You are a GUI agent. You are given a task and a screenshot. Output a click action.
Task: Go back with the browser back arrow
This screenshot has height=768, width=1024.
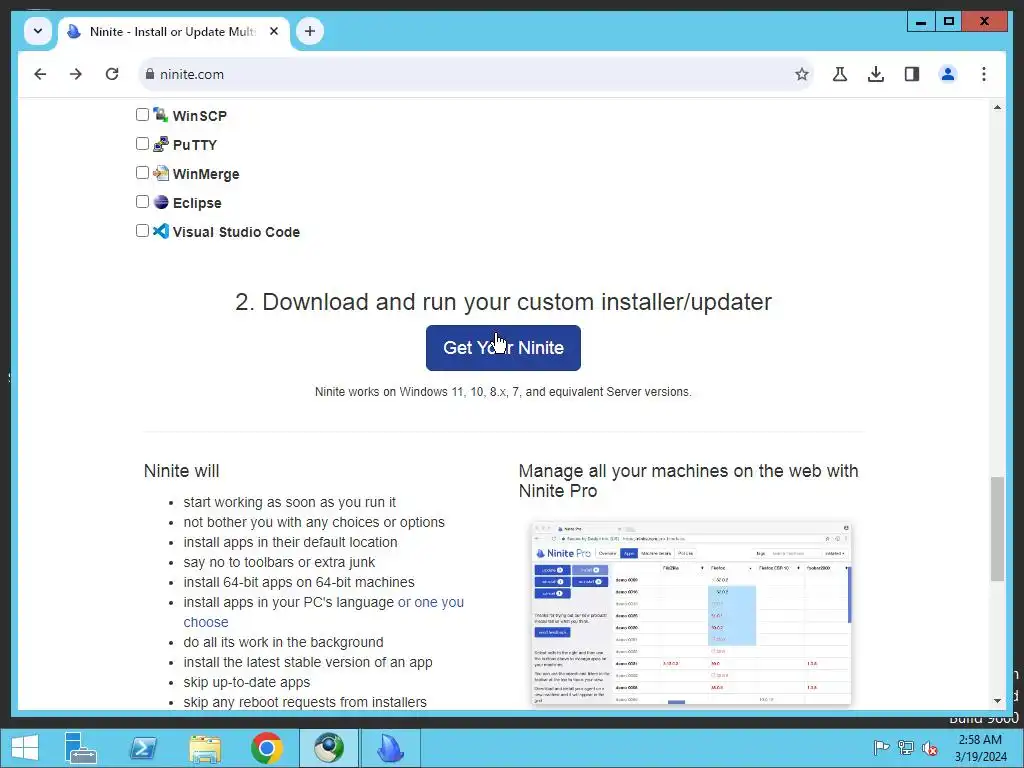coord(40,74)
